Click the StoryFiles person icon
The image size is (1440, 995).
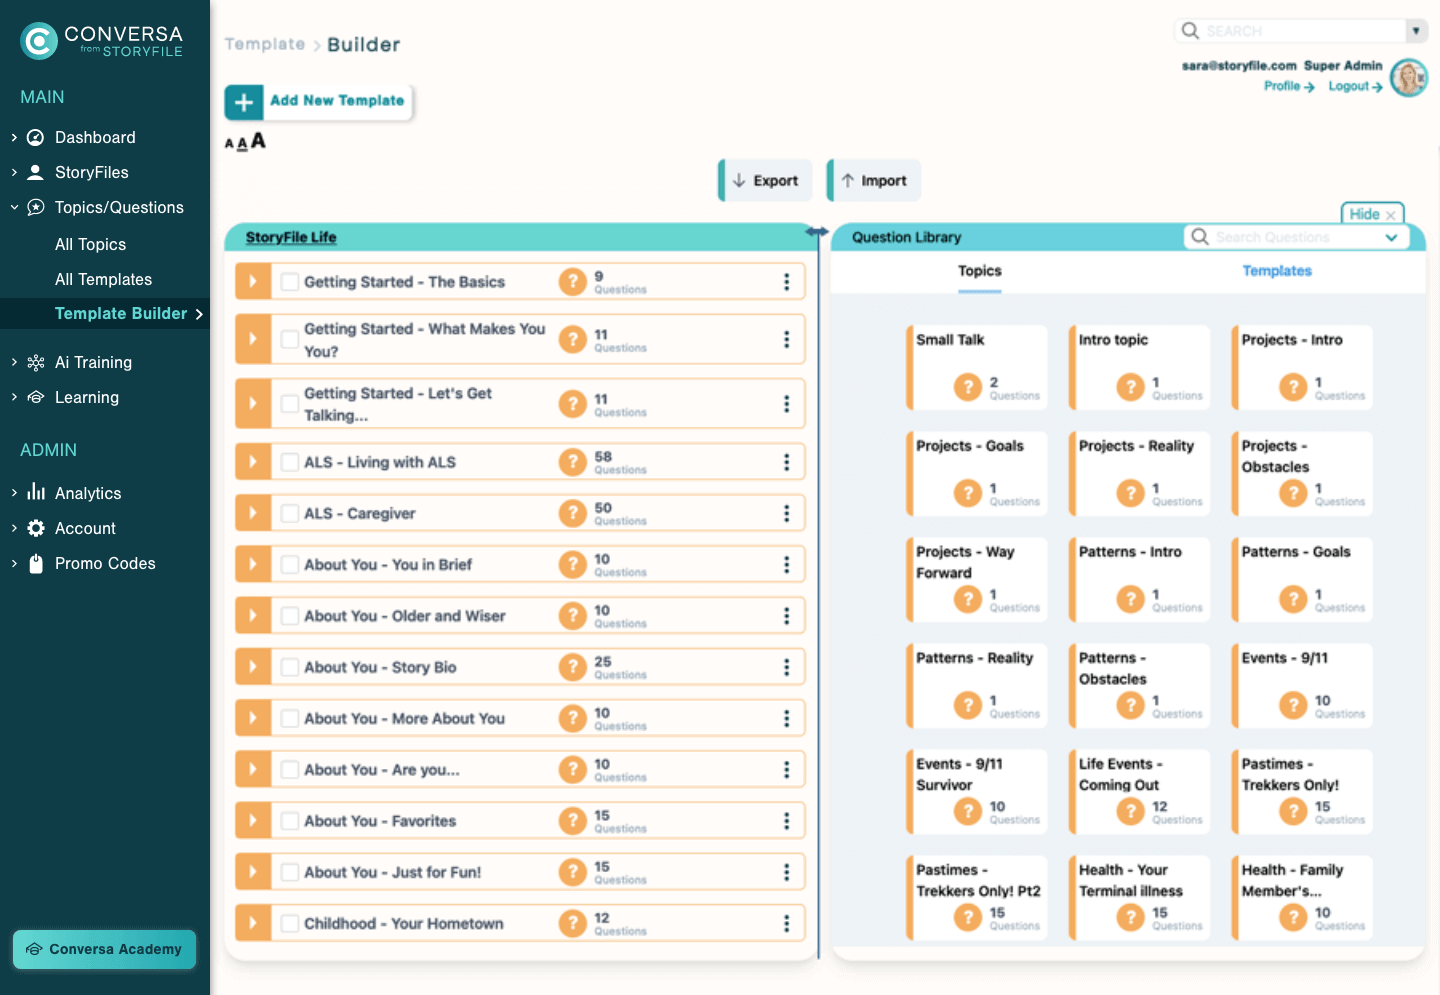click(36, 172)
